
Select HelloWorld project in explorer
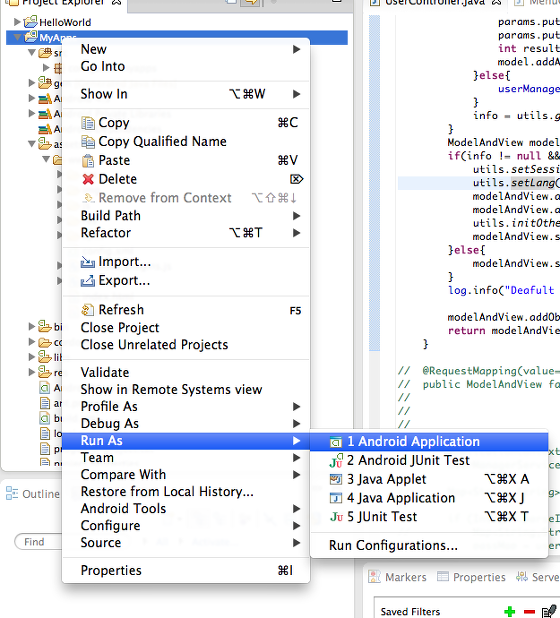(x=65, y=22)
